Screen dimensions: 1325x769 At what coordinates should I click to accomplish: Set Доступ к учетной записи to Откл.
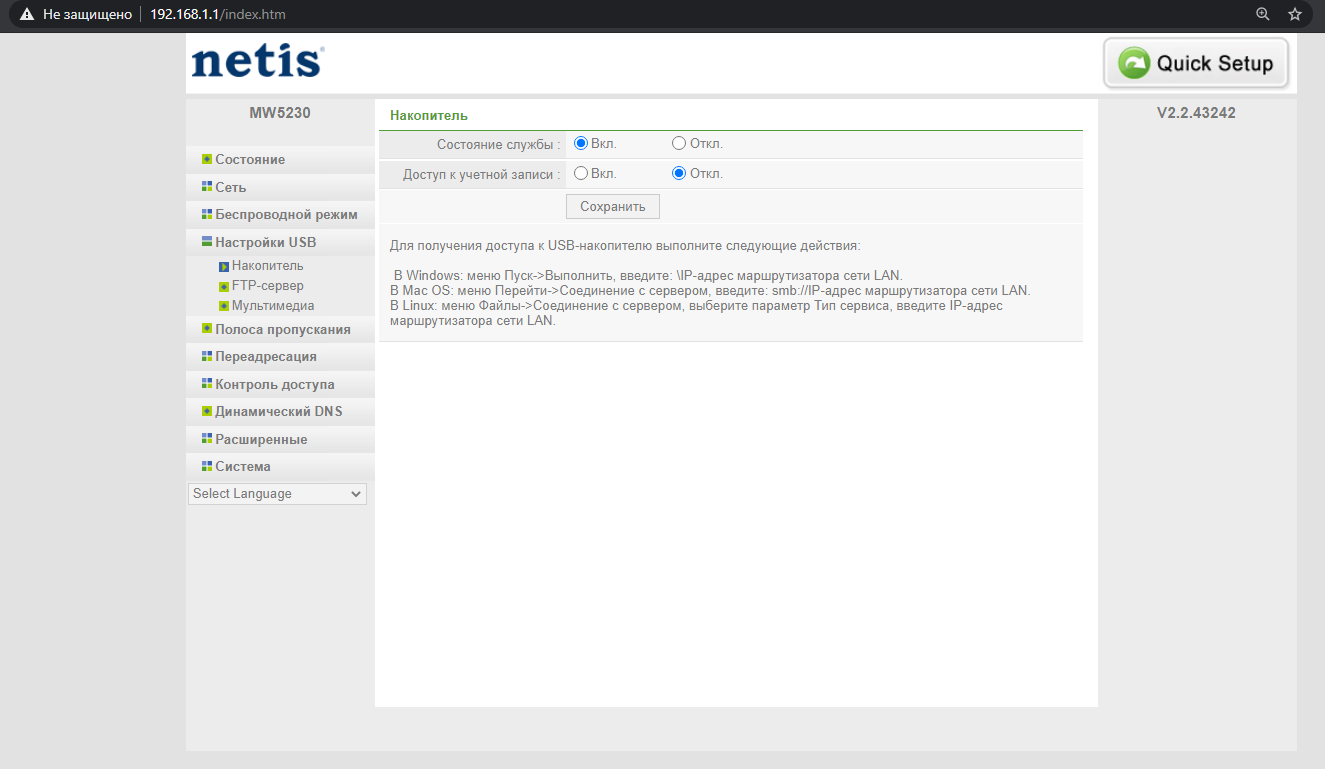tap(679, 174)
